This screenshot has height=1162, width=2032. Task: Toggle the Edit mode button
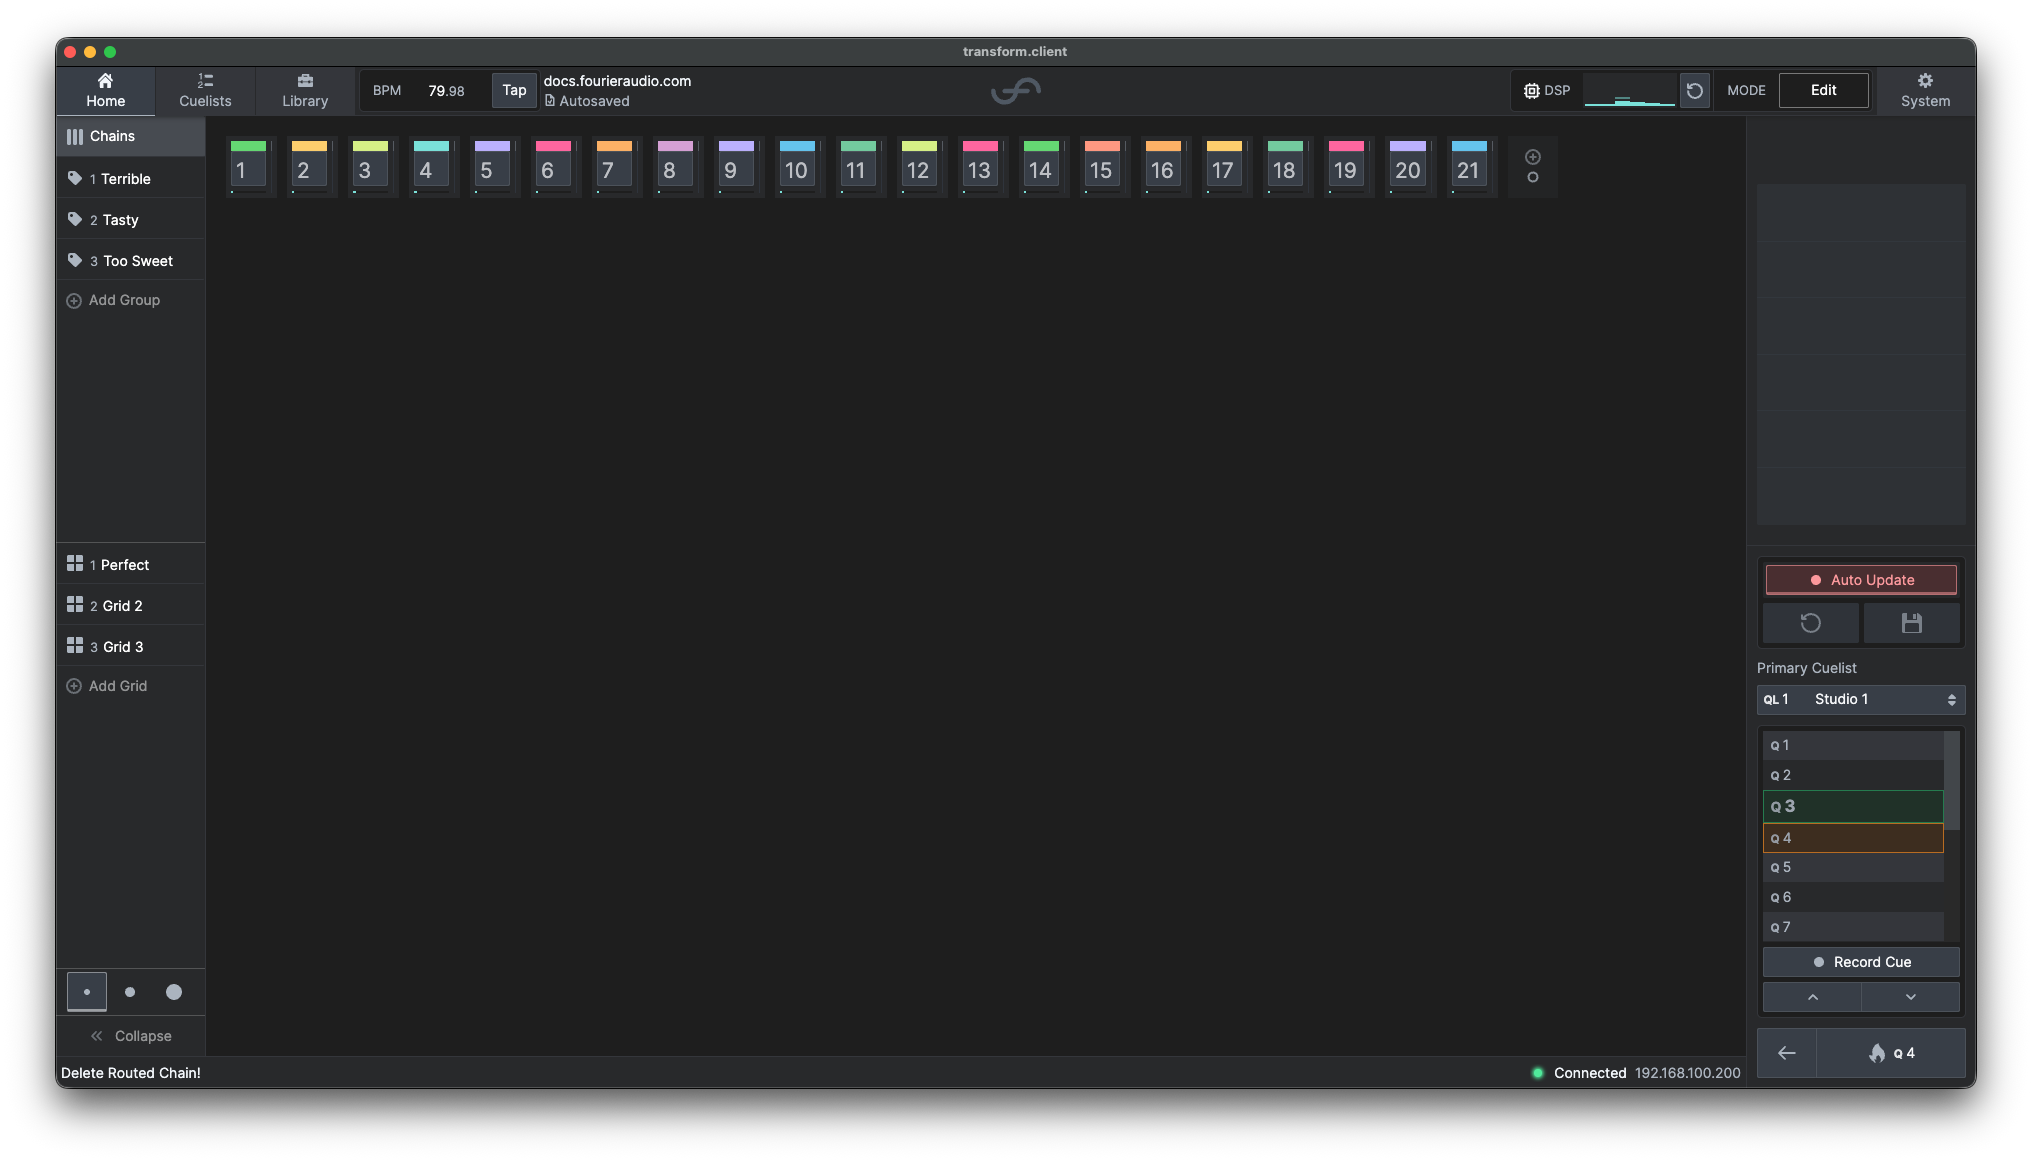click(x=1823, y=90)
